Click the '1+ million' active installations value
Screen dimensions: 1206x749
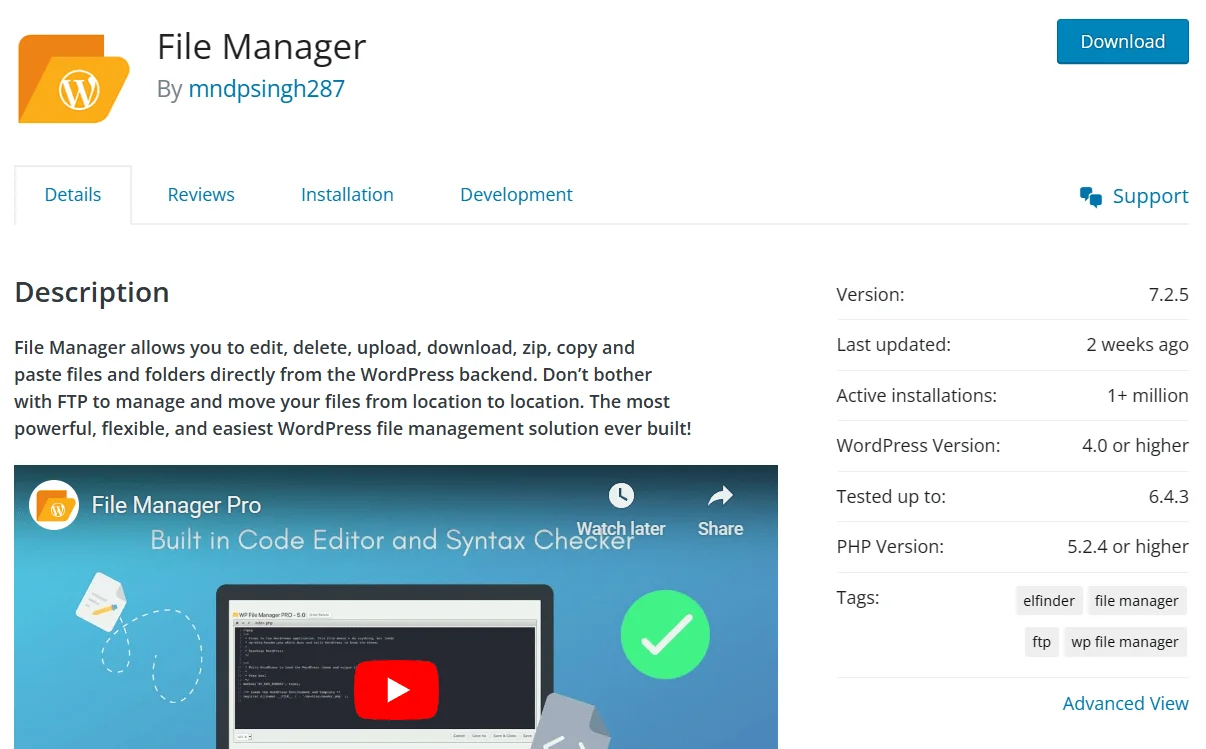pos(1148,395)
